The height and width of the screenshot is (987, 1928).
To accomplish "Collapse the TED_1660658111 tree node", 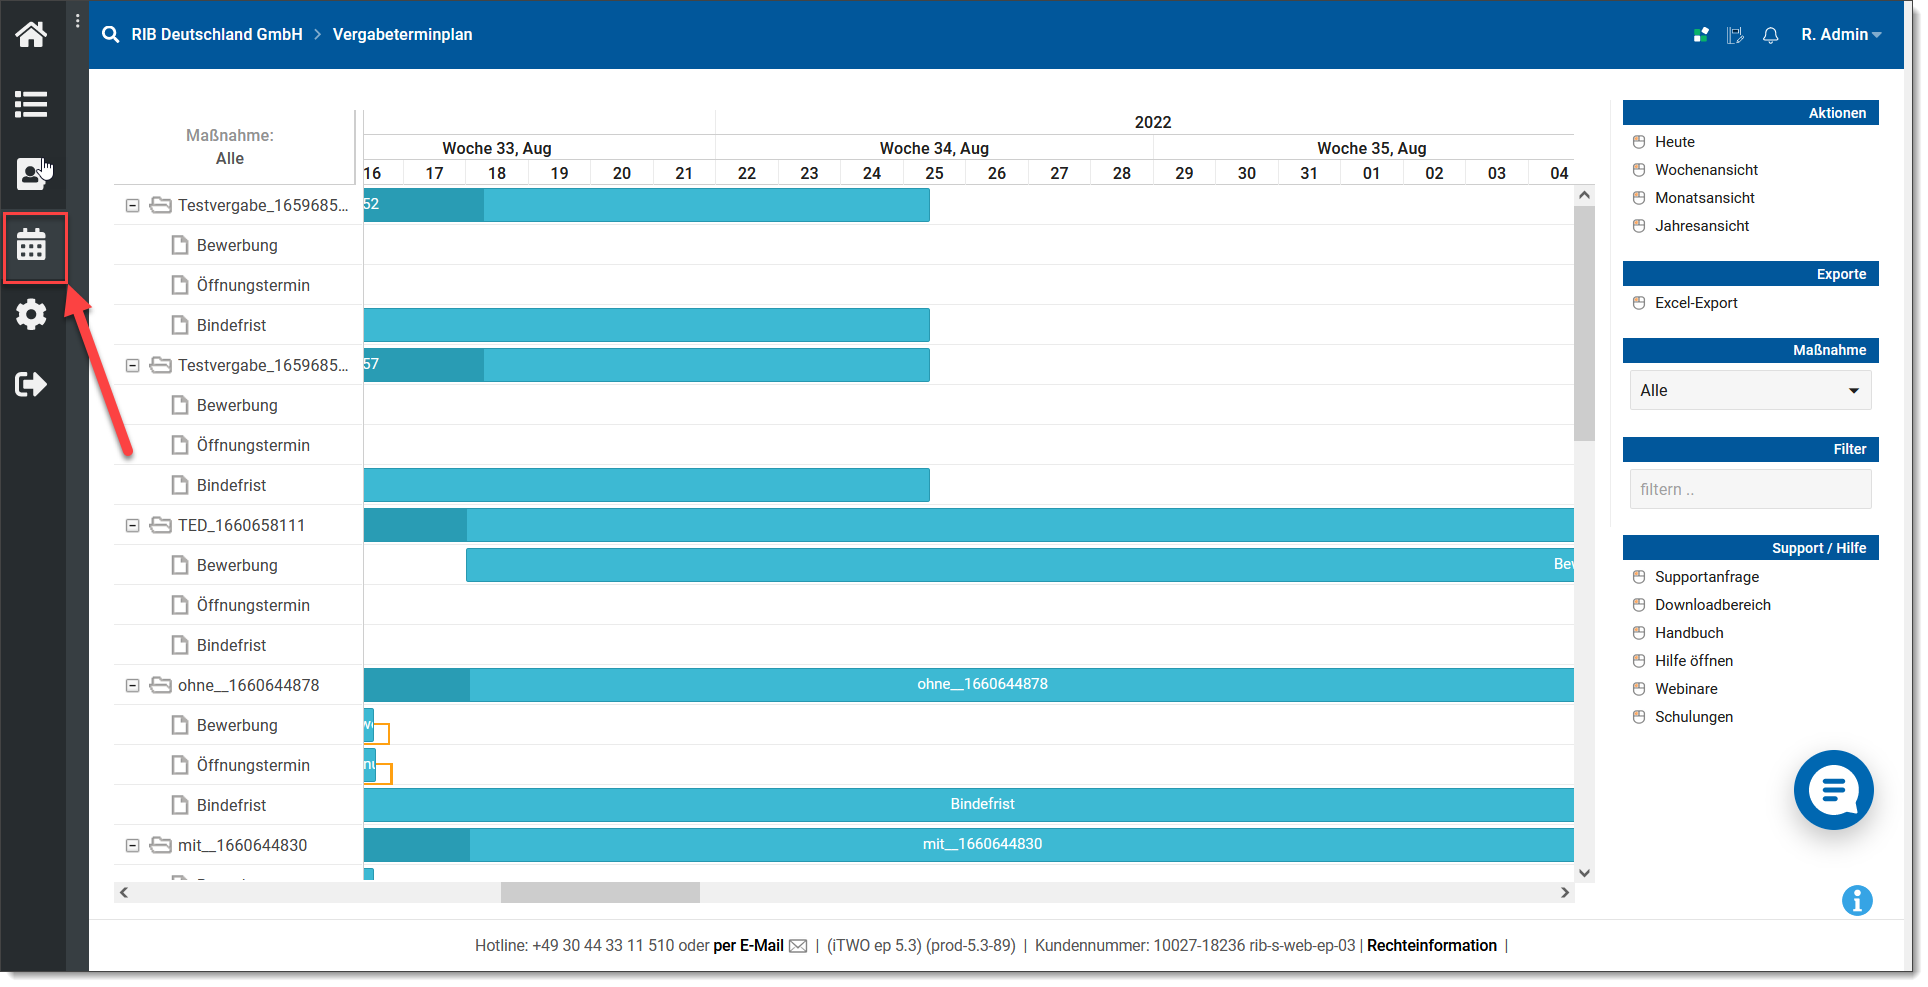I will [132, 525].
